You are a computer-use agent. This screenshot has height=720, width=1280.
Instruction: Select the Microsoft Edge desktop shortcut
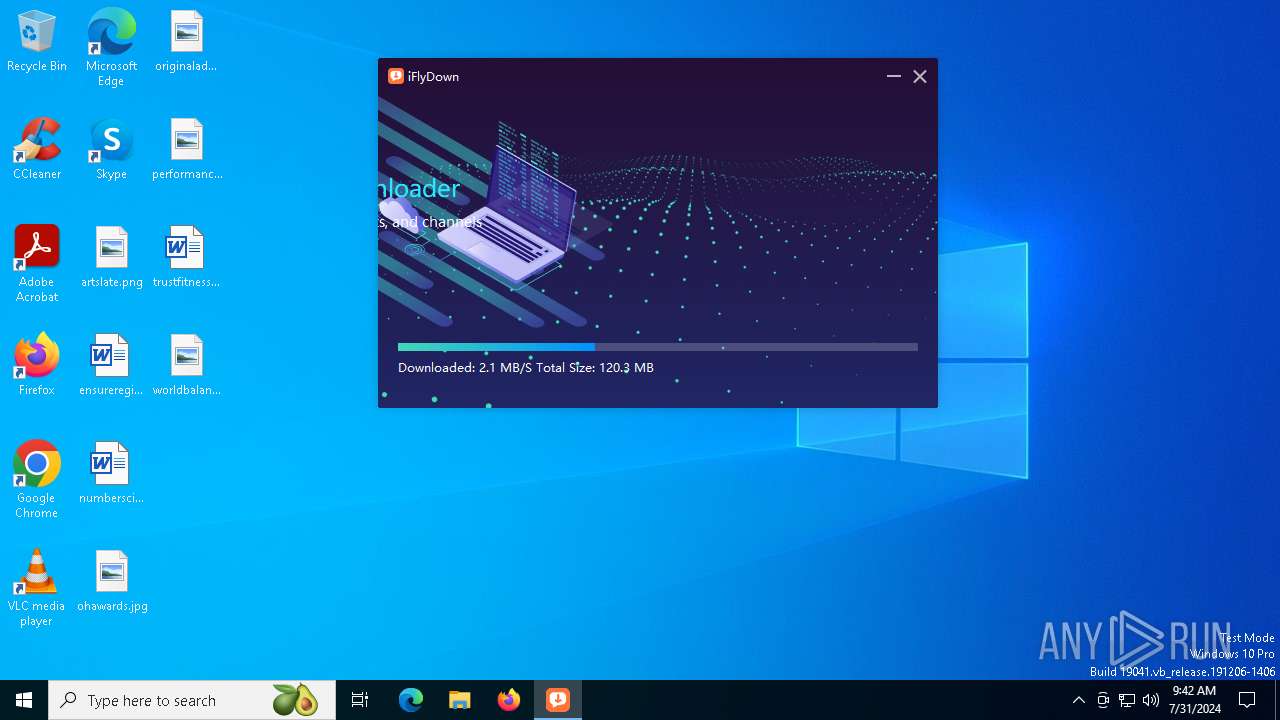tap(111, 48)
